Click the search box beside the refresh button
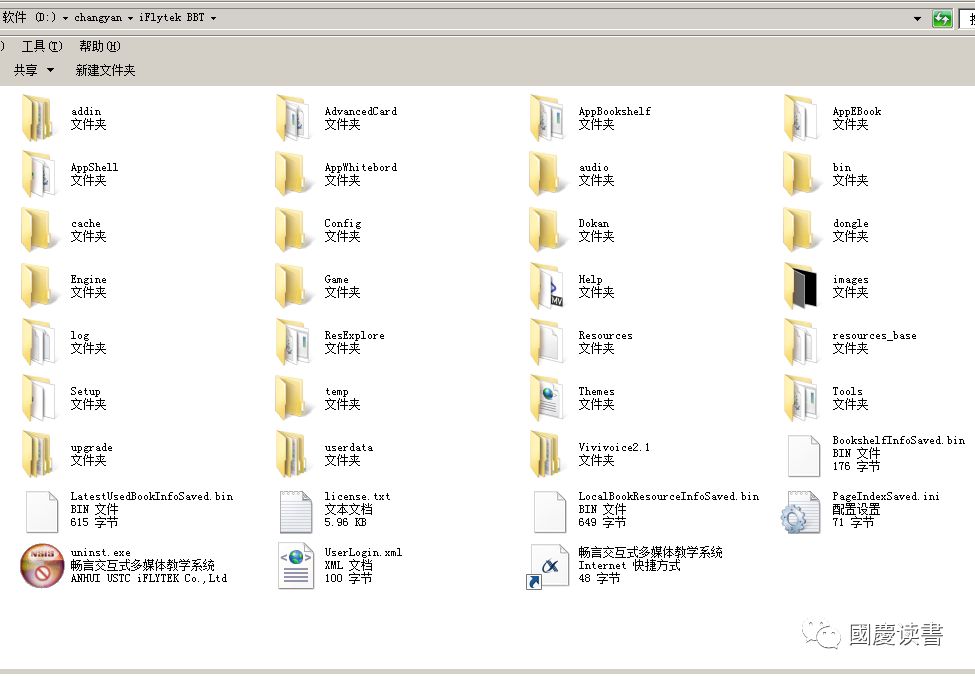975x677 pixels. click(x=967, y=19)
